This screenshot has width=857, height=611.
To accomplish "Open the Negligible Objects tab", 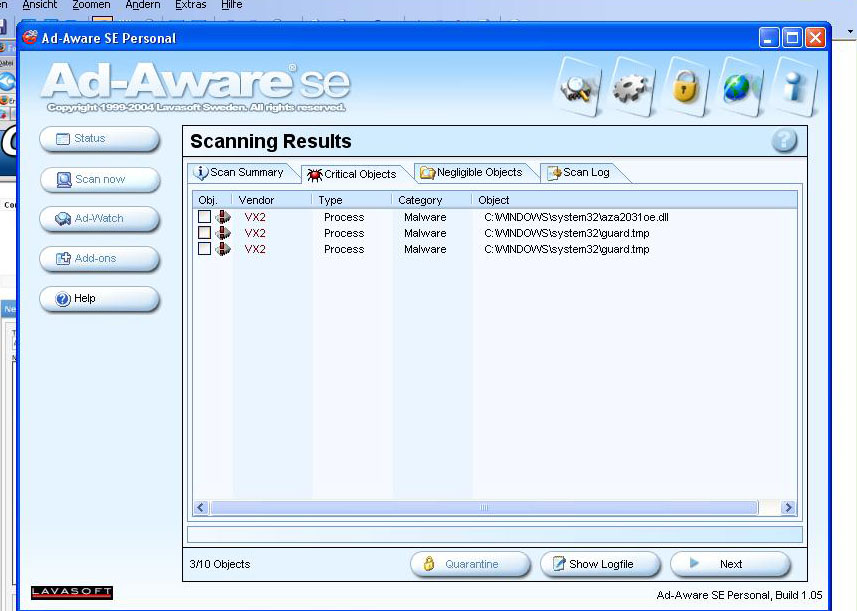I will [472, 172].
